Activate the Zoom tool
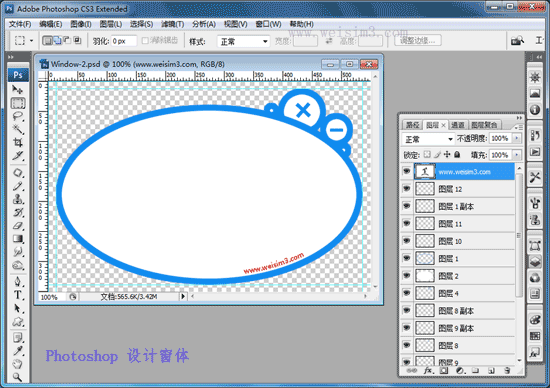 pos(18,377)
